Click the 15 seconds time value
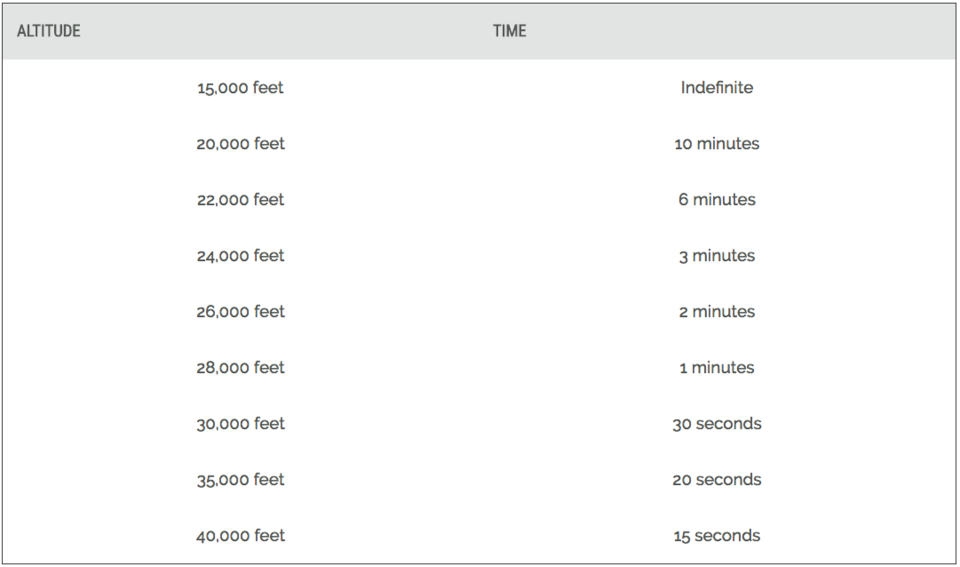The image size is (960, 567). (x=717, y=536)
